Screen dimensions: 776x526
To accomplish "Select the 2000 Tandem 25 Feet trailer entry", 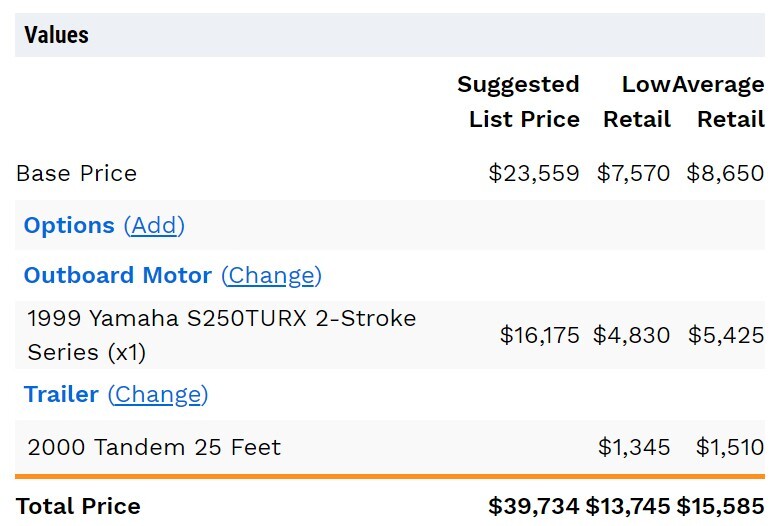I will (x=154, y=447).
